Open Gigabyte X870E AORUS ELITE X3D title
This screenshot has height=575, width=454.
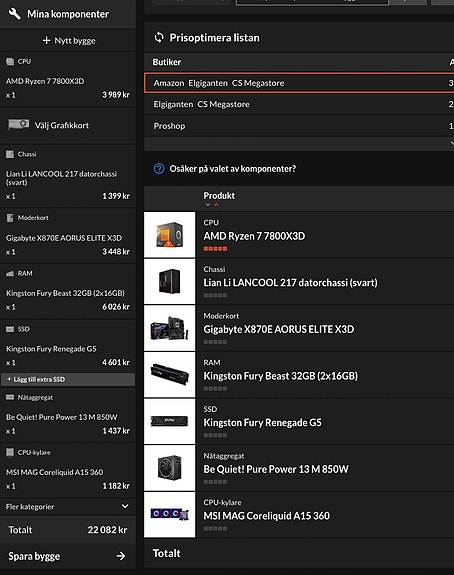pyautogui.click(x=279, y=329)
